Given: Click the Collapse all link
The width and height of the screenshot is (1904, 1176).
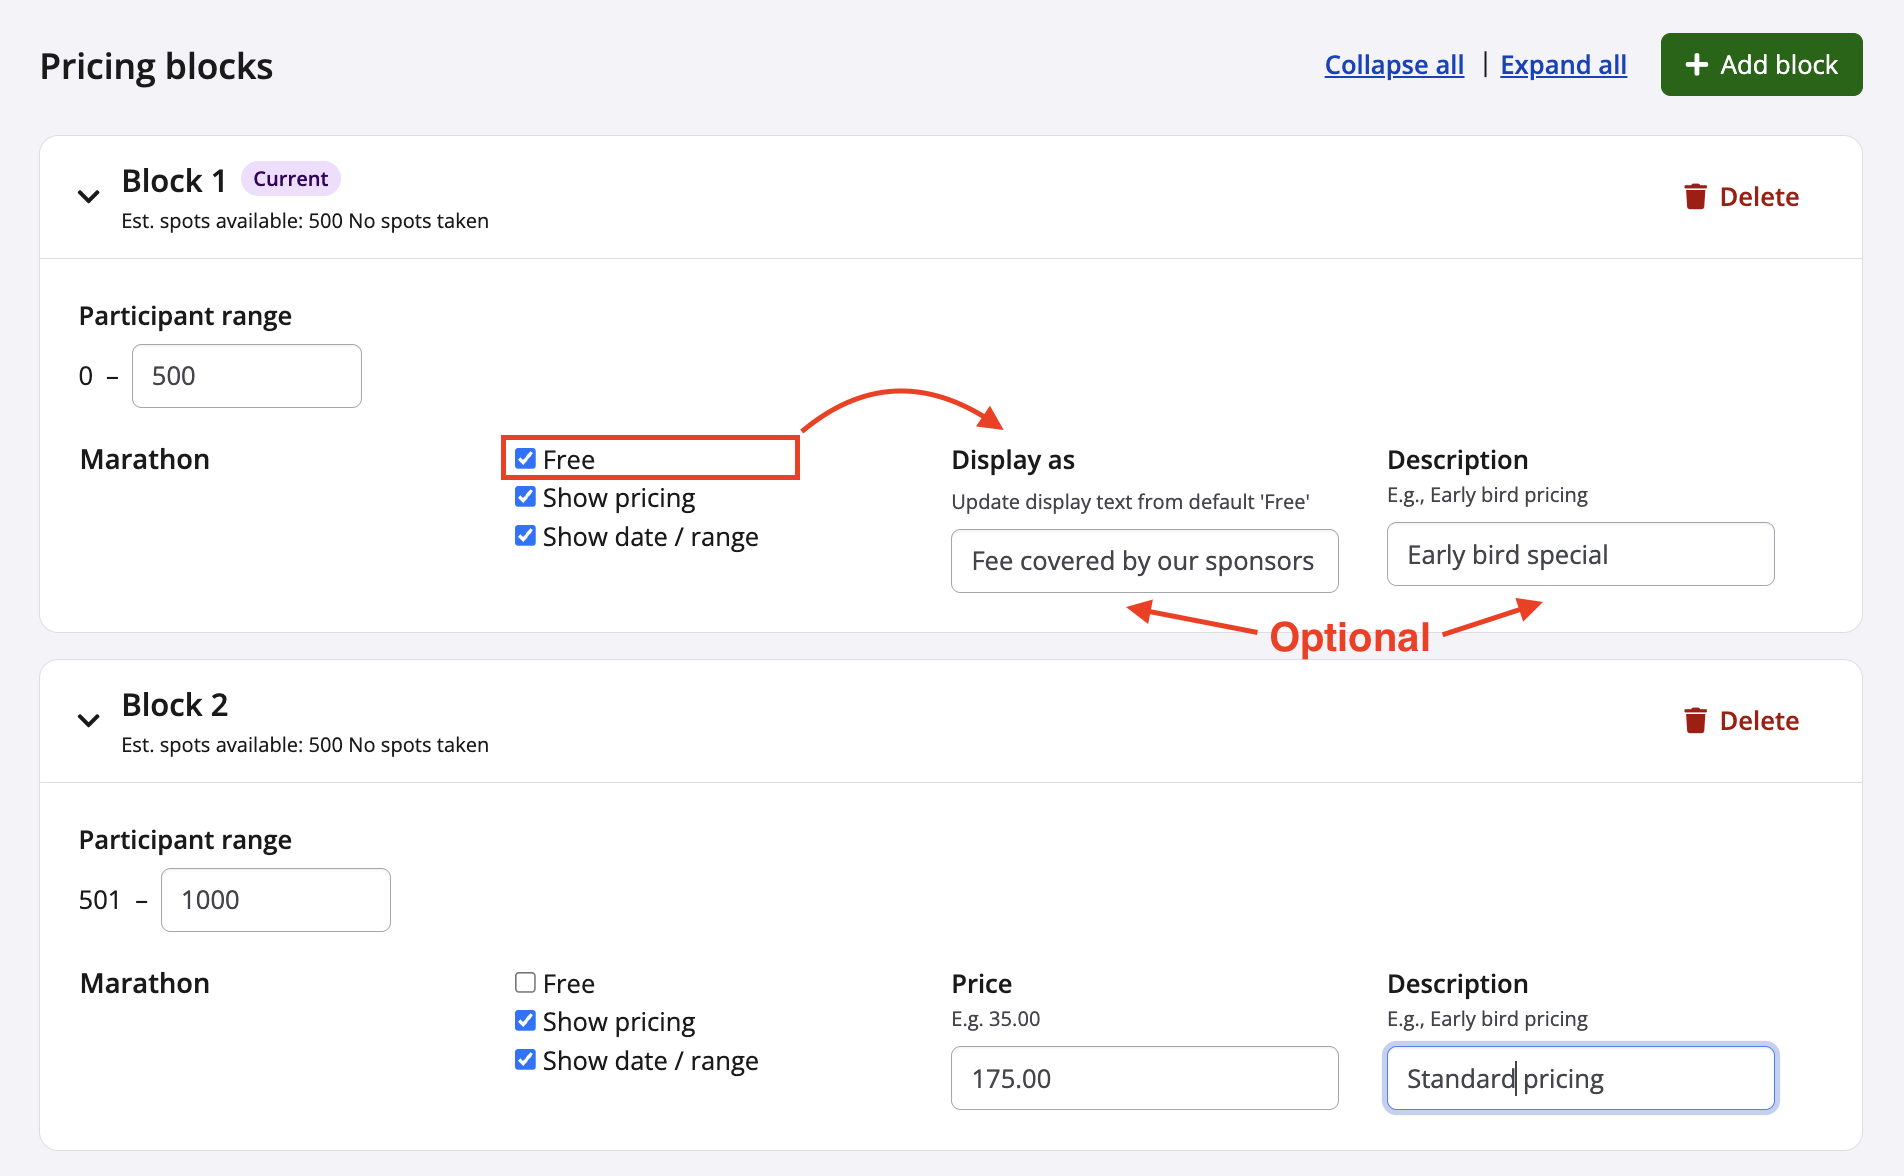Looking at the screenshot, I should pos(1394,65).
